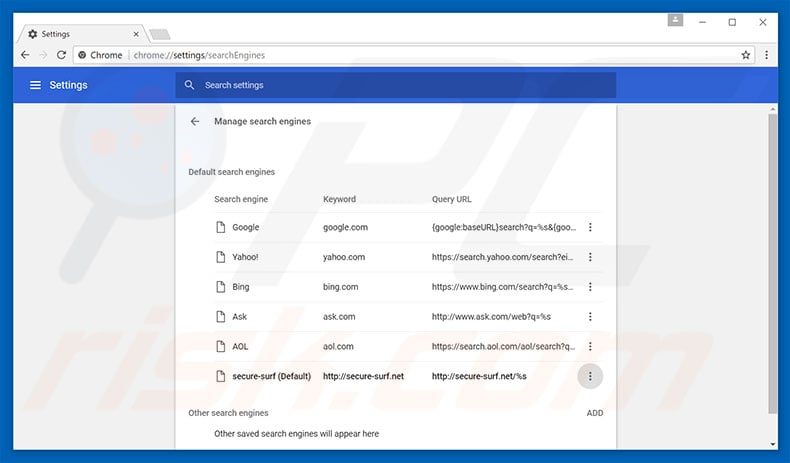790x463 pixels.
Task: Click the Google search engine name
Action: point(245,227)
